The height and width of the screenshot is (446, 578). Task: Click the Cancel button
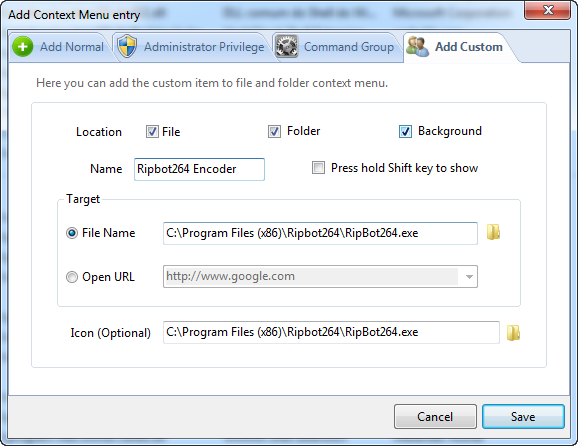[435, 417]
